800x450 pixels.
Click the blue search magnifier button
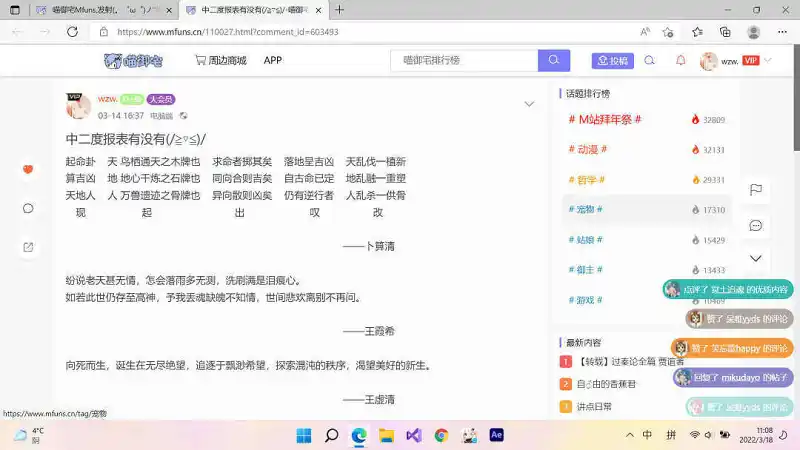tap(554, 60)
